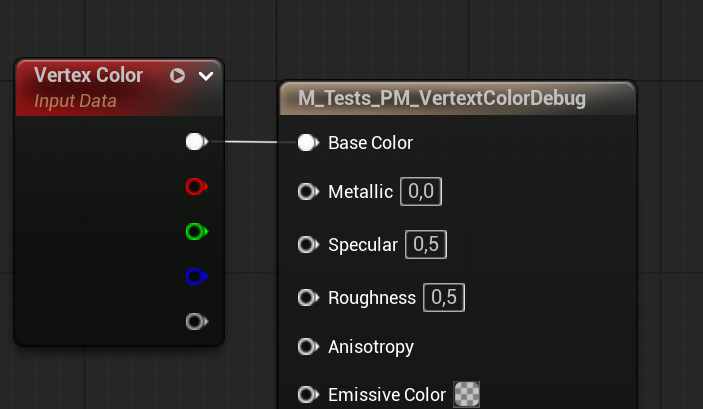The image size is (703, 409).
Task: Select the M_Tests_PM_VertextColorDebug node header
Action: pos(458,98)
